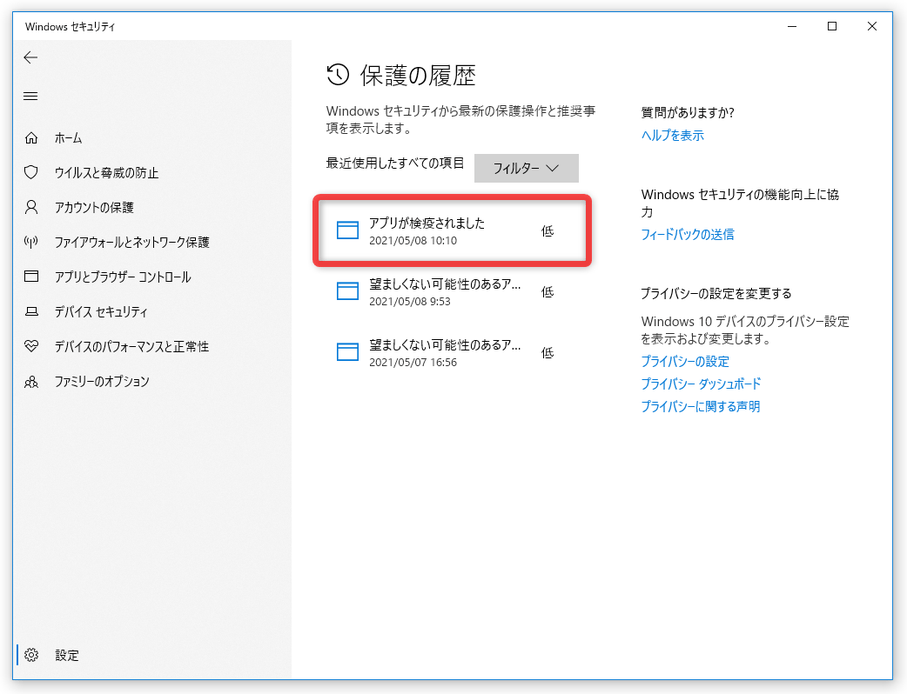Maximize the Windows セキュリティ window
This screenshot has width=907, height=694.
click(832, 26)
